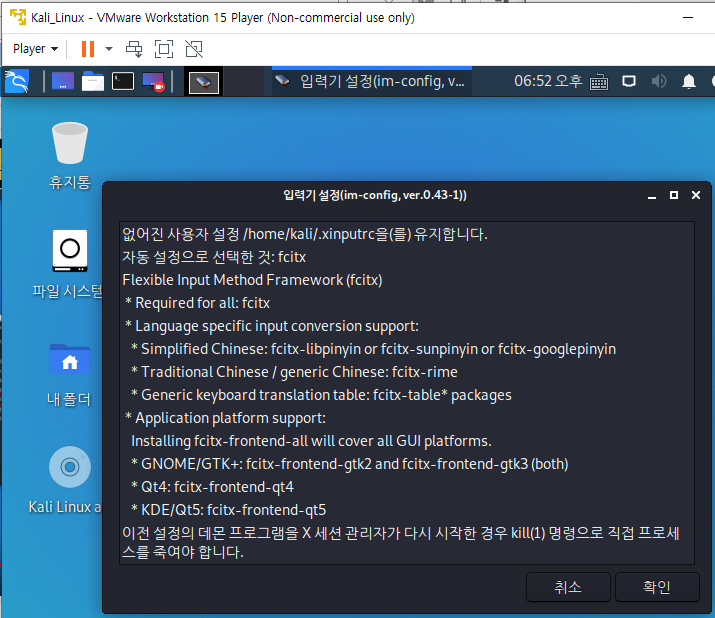This screenshot has height=618, width=715.
Task: Select the highlighted workspace switcher thumbnail
Action: click(x=203, y=82)
